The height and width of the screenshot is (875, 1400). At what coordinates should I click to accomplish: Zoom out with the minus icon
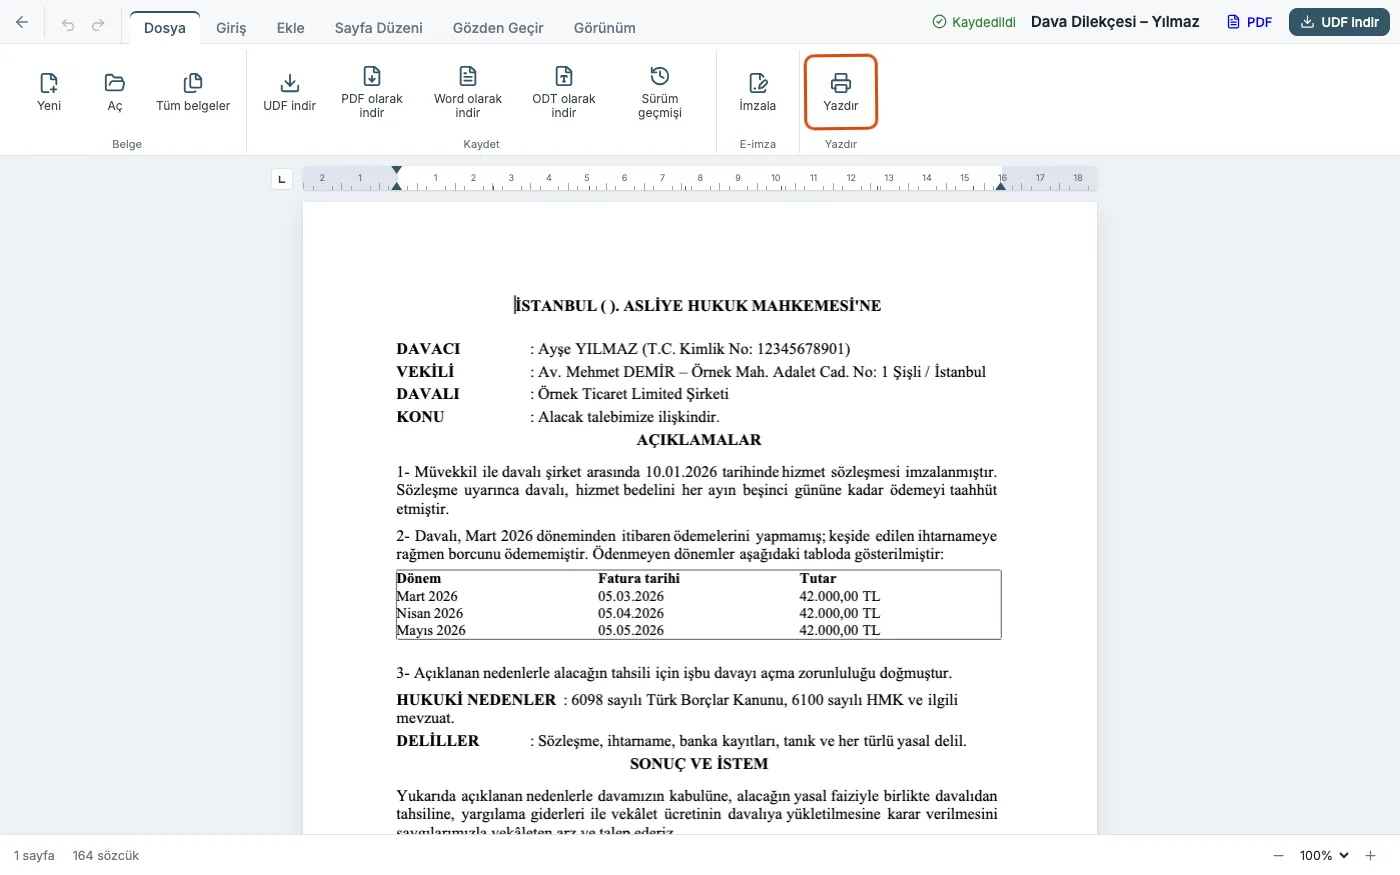click(x=1278, y=856)
